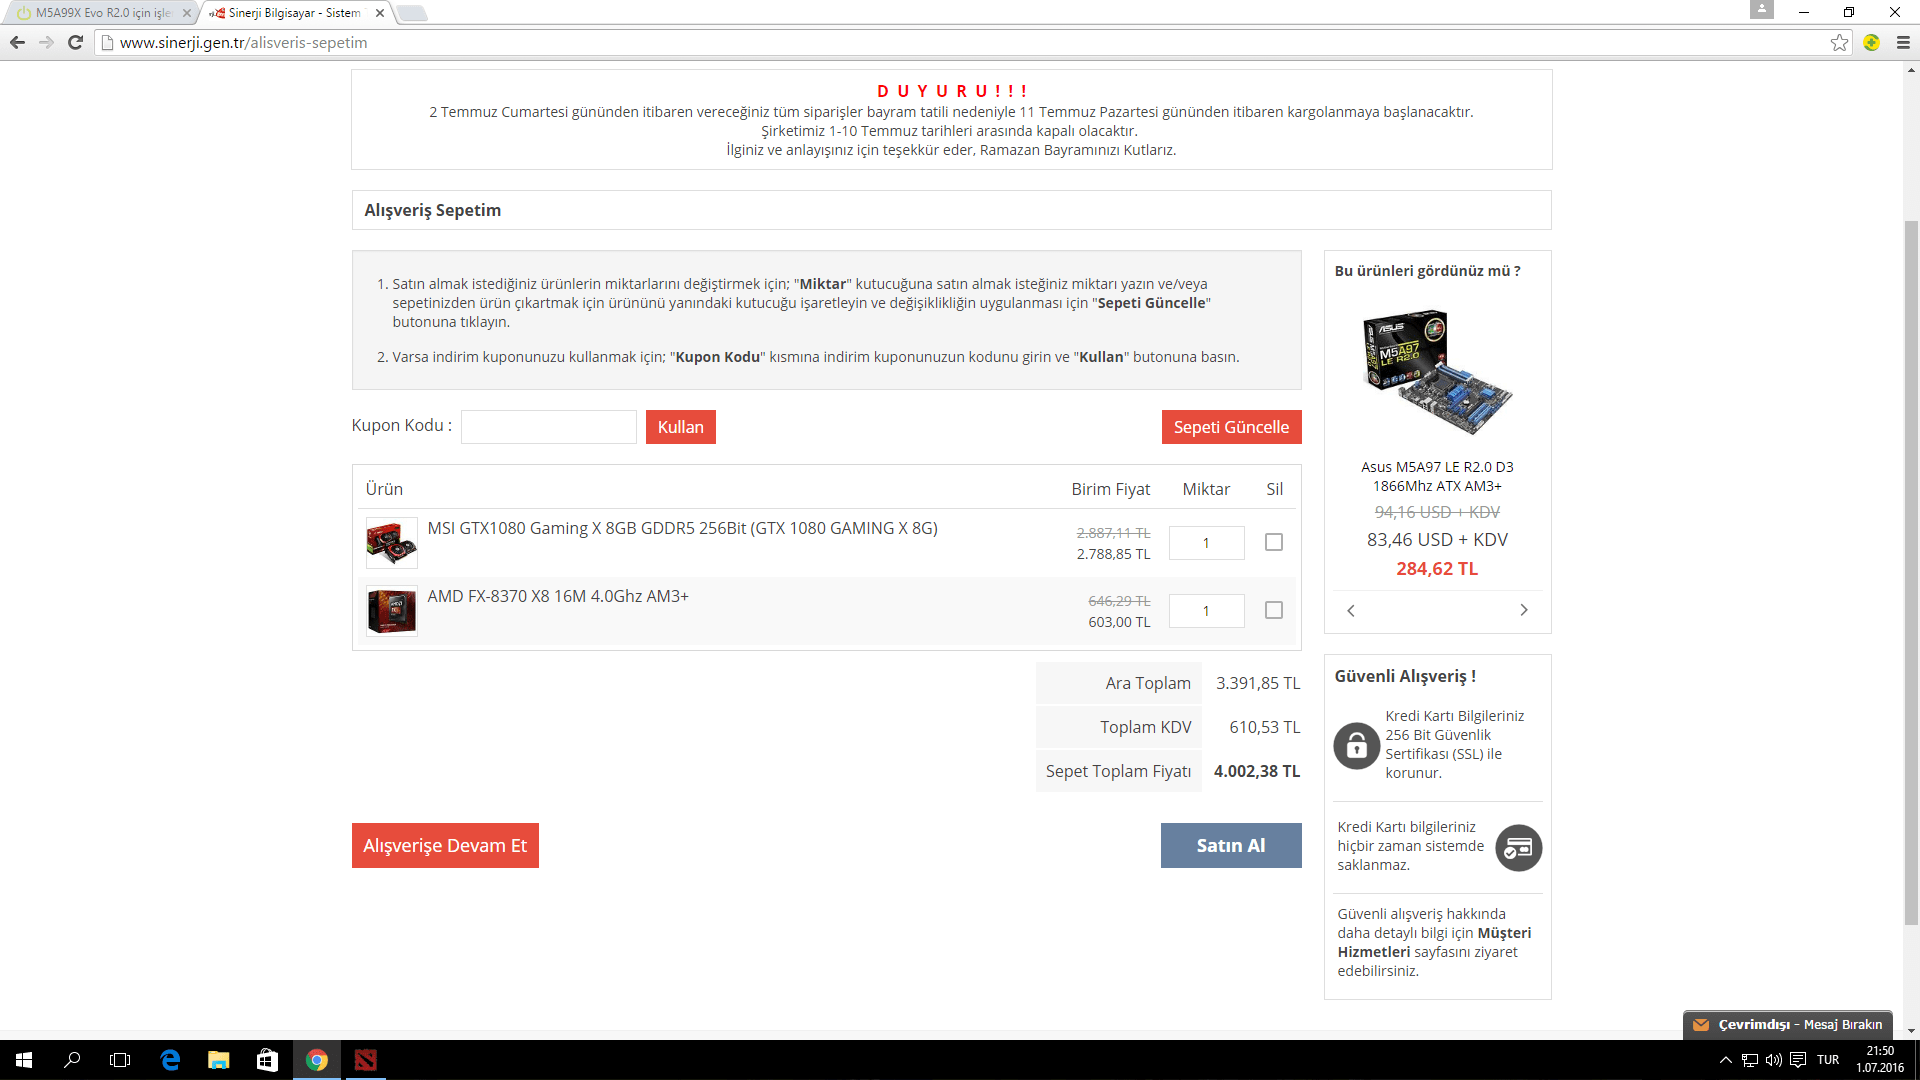Open the Windows Start menu
The height and width of the screenshot is (1080, 1920).
pyautogui.click(x=24, y=1060)
